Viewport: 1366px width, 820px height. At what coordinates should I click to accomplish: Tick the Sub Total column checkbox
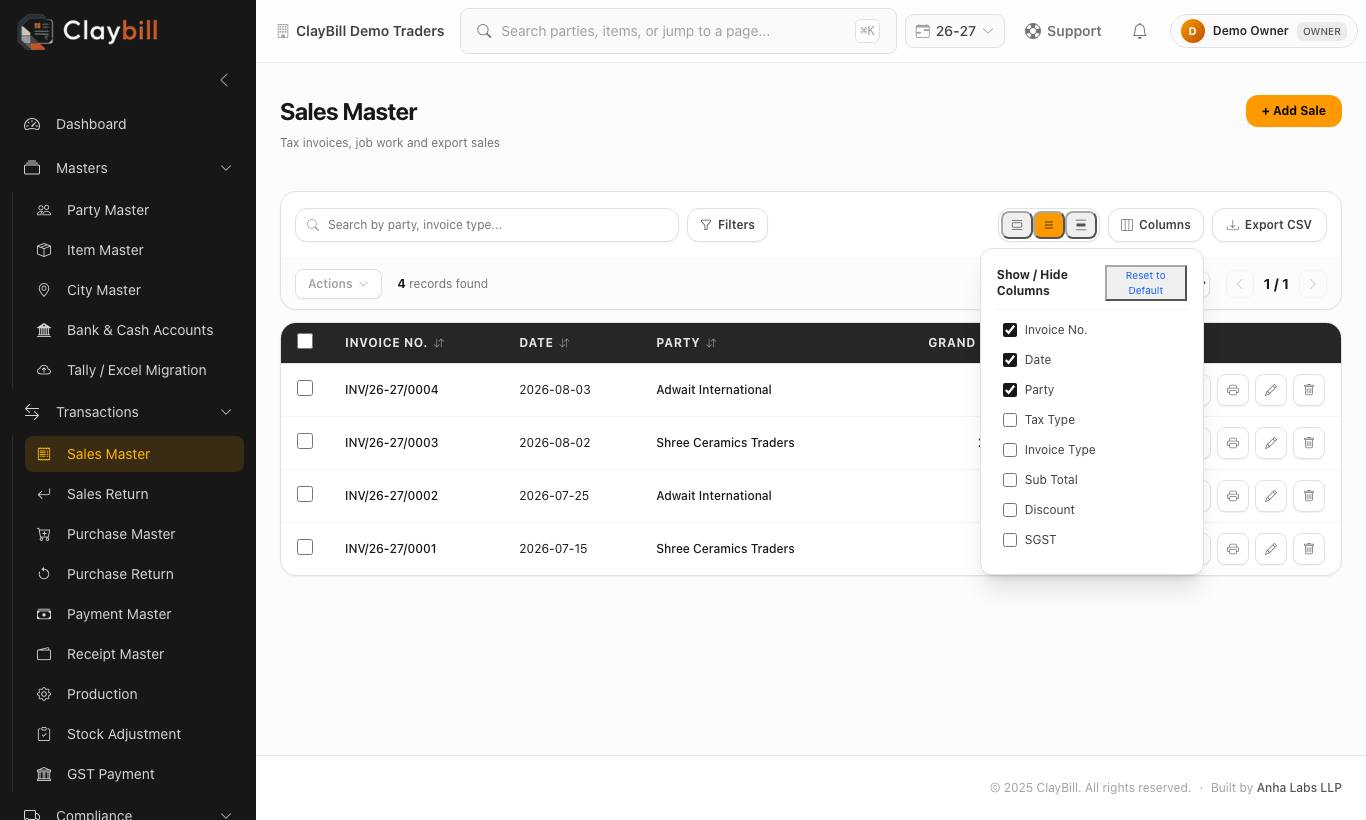(1010, 480)
